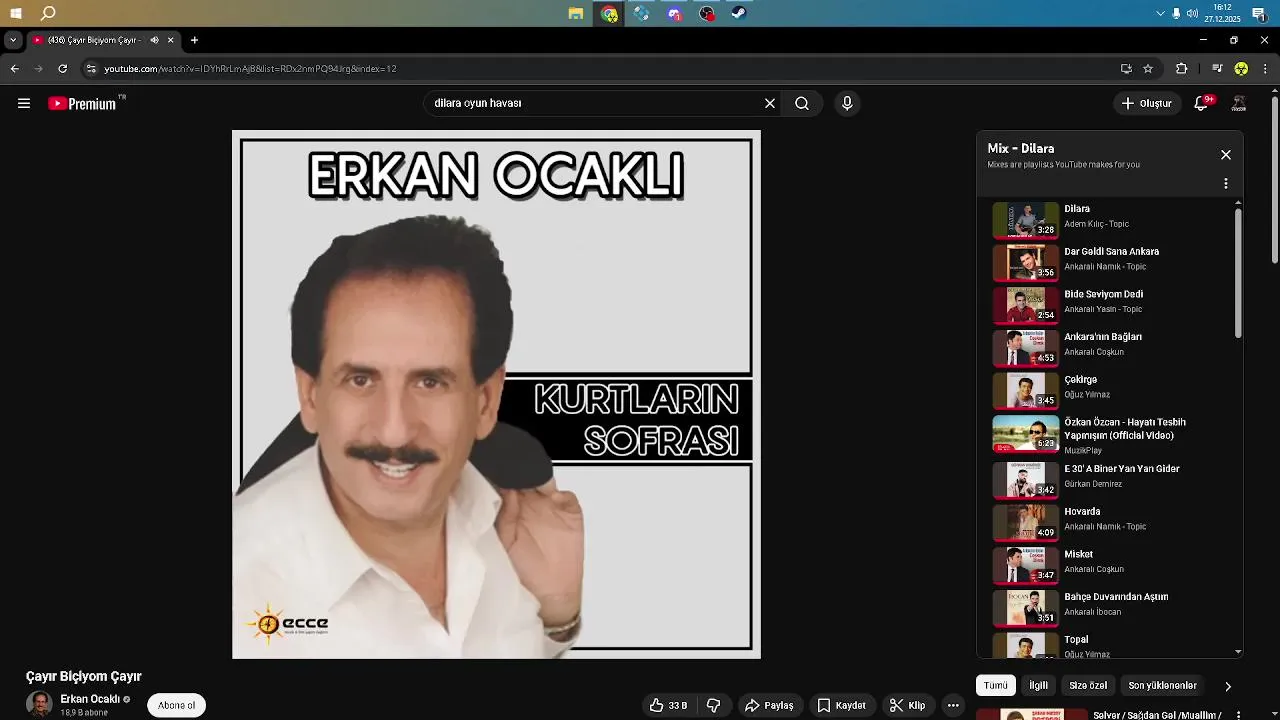Show hidden system tray icons
The height and width of the screenshot is (720, 1280).
[x=1160, y=13]
